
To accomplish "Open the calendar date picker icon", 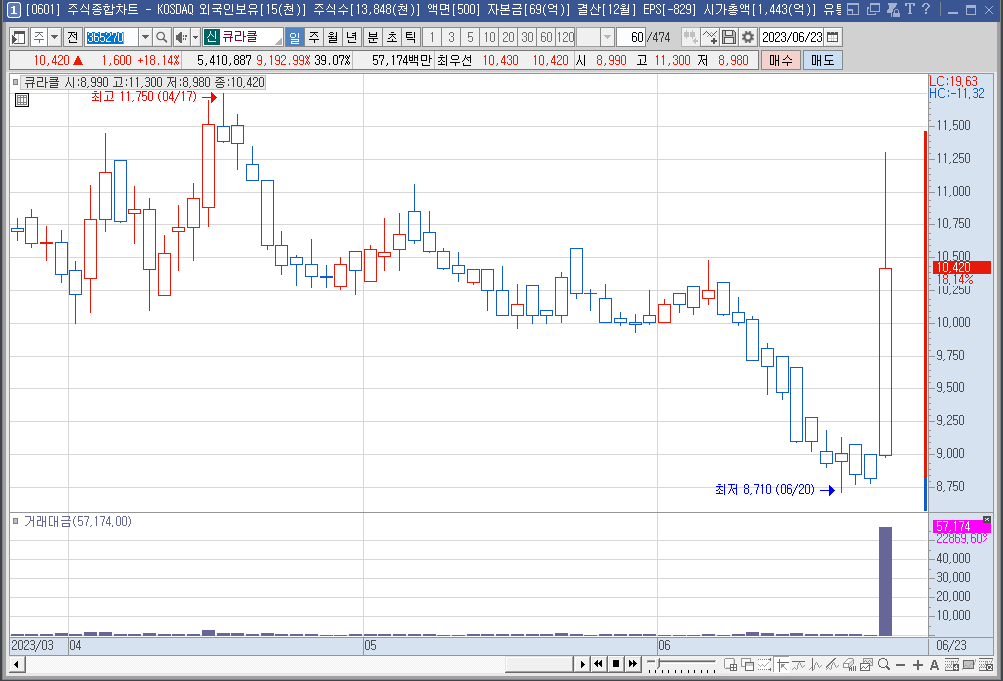I will click(832, 37).
